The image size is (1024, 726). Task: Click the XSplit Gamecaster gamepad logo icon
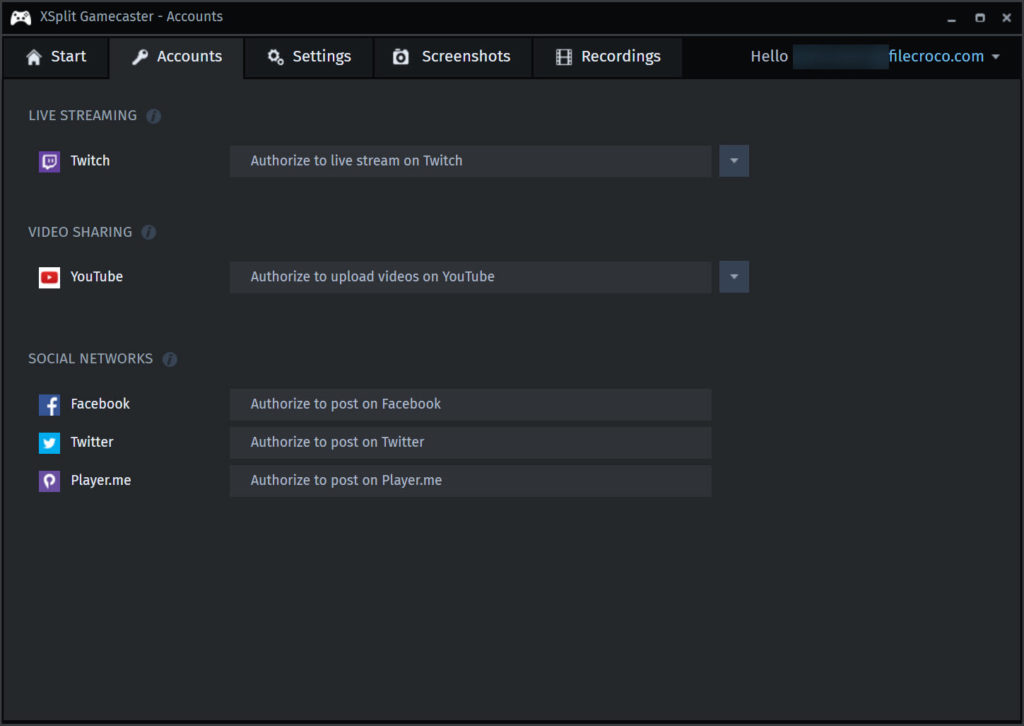tap(21, 18)
